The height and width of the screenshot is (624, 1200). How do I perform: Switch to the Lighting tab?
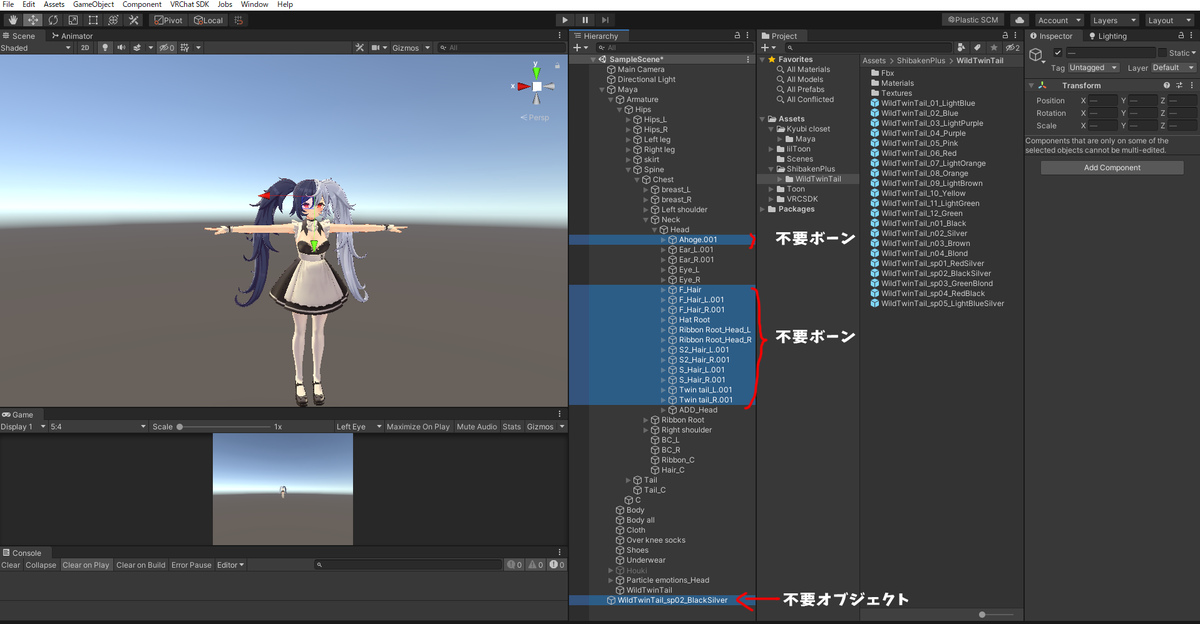point(1107,36)
